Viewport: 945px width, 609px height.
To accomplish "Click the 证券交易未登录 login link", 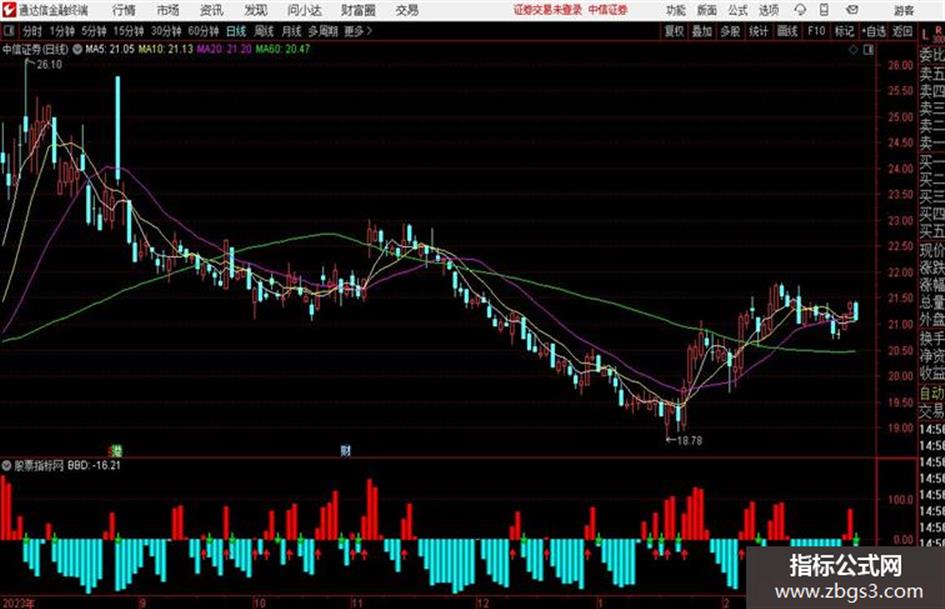I will coord(548,10).
